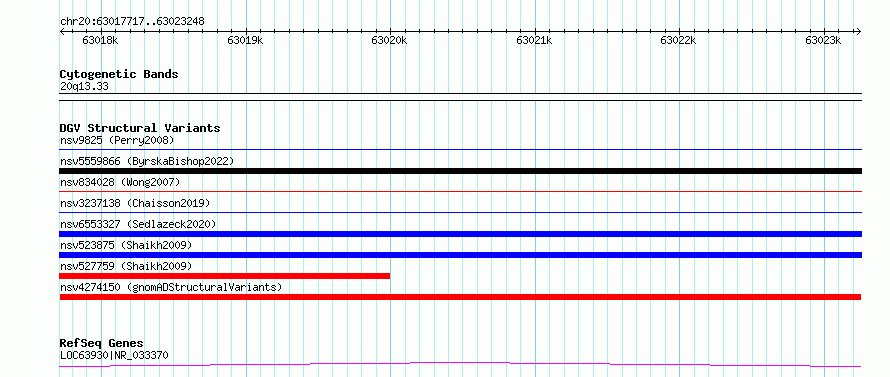Click the nsv4274150 (gnomADStructuralVariants) label
890x377 pixels.
171,287
